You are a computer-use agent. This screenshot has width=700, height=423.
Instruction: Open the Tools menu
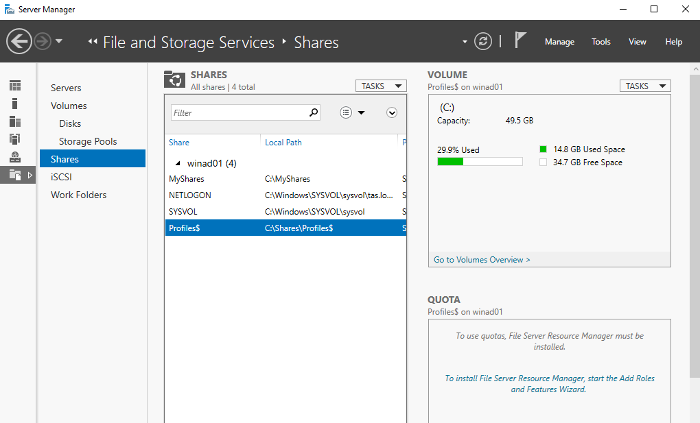(x=600, y=42)
